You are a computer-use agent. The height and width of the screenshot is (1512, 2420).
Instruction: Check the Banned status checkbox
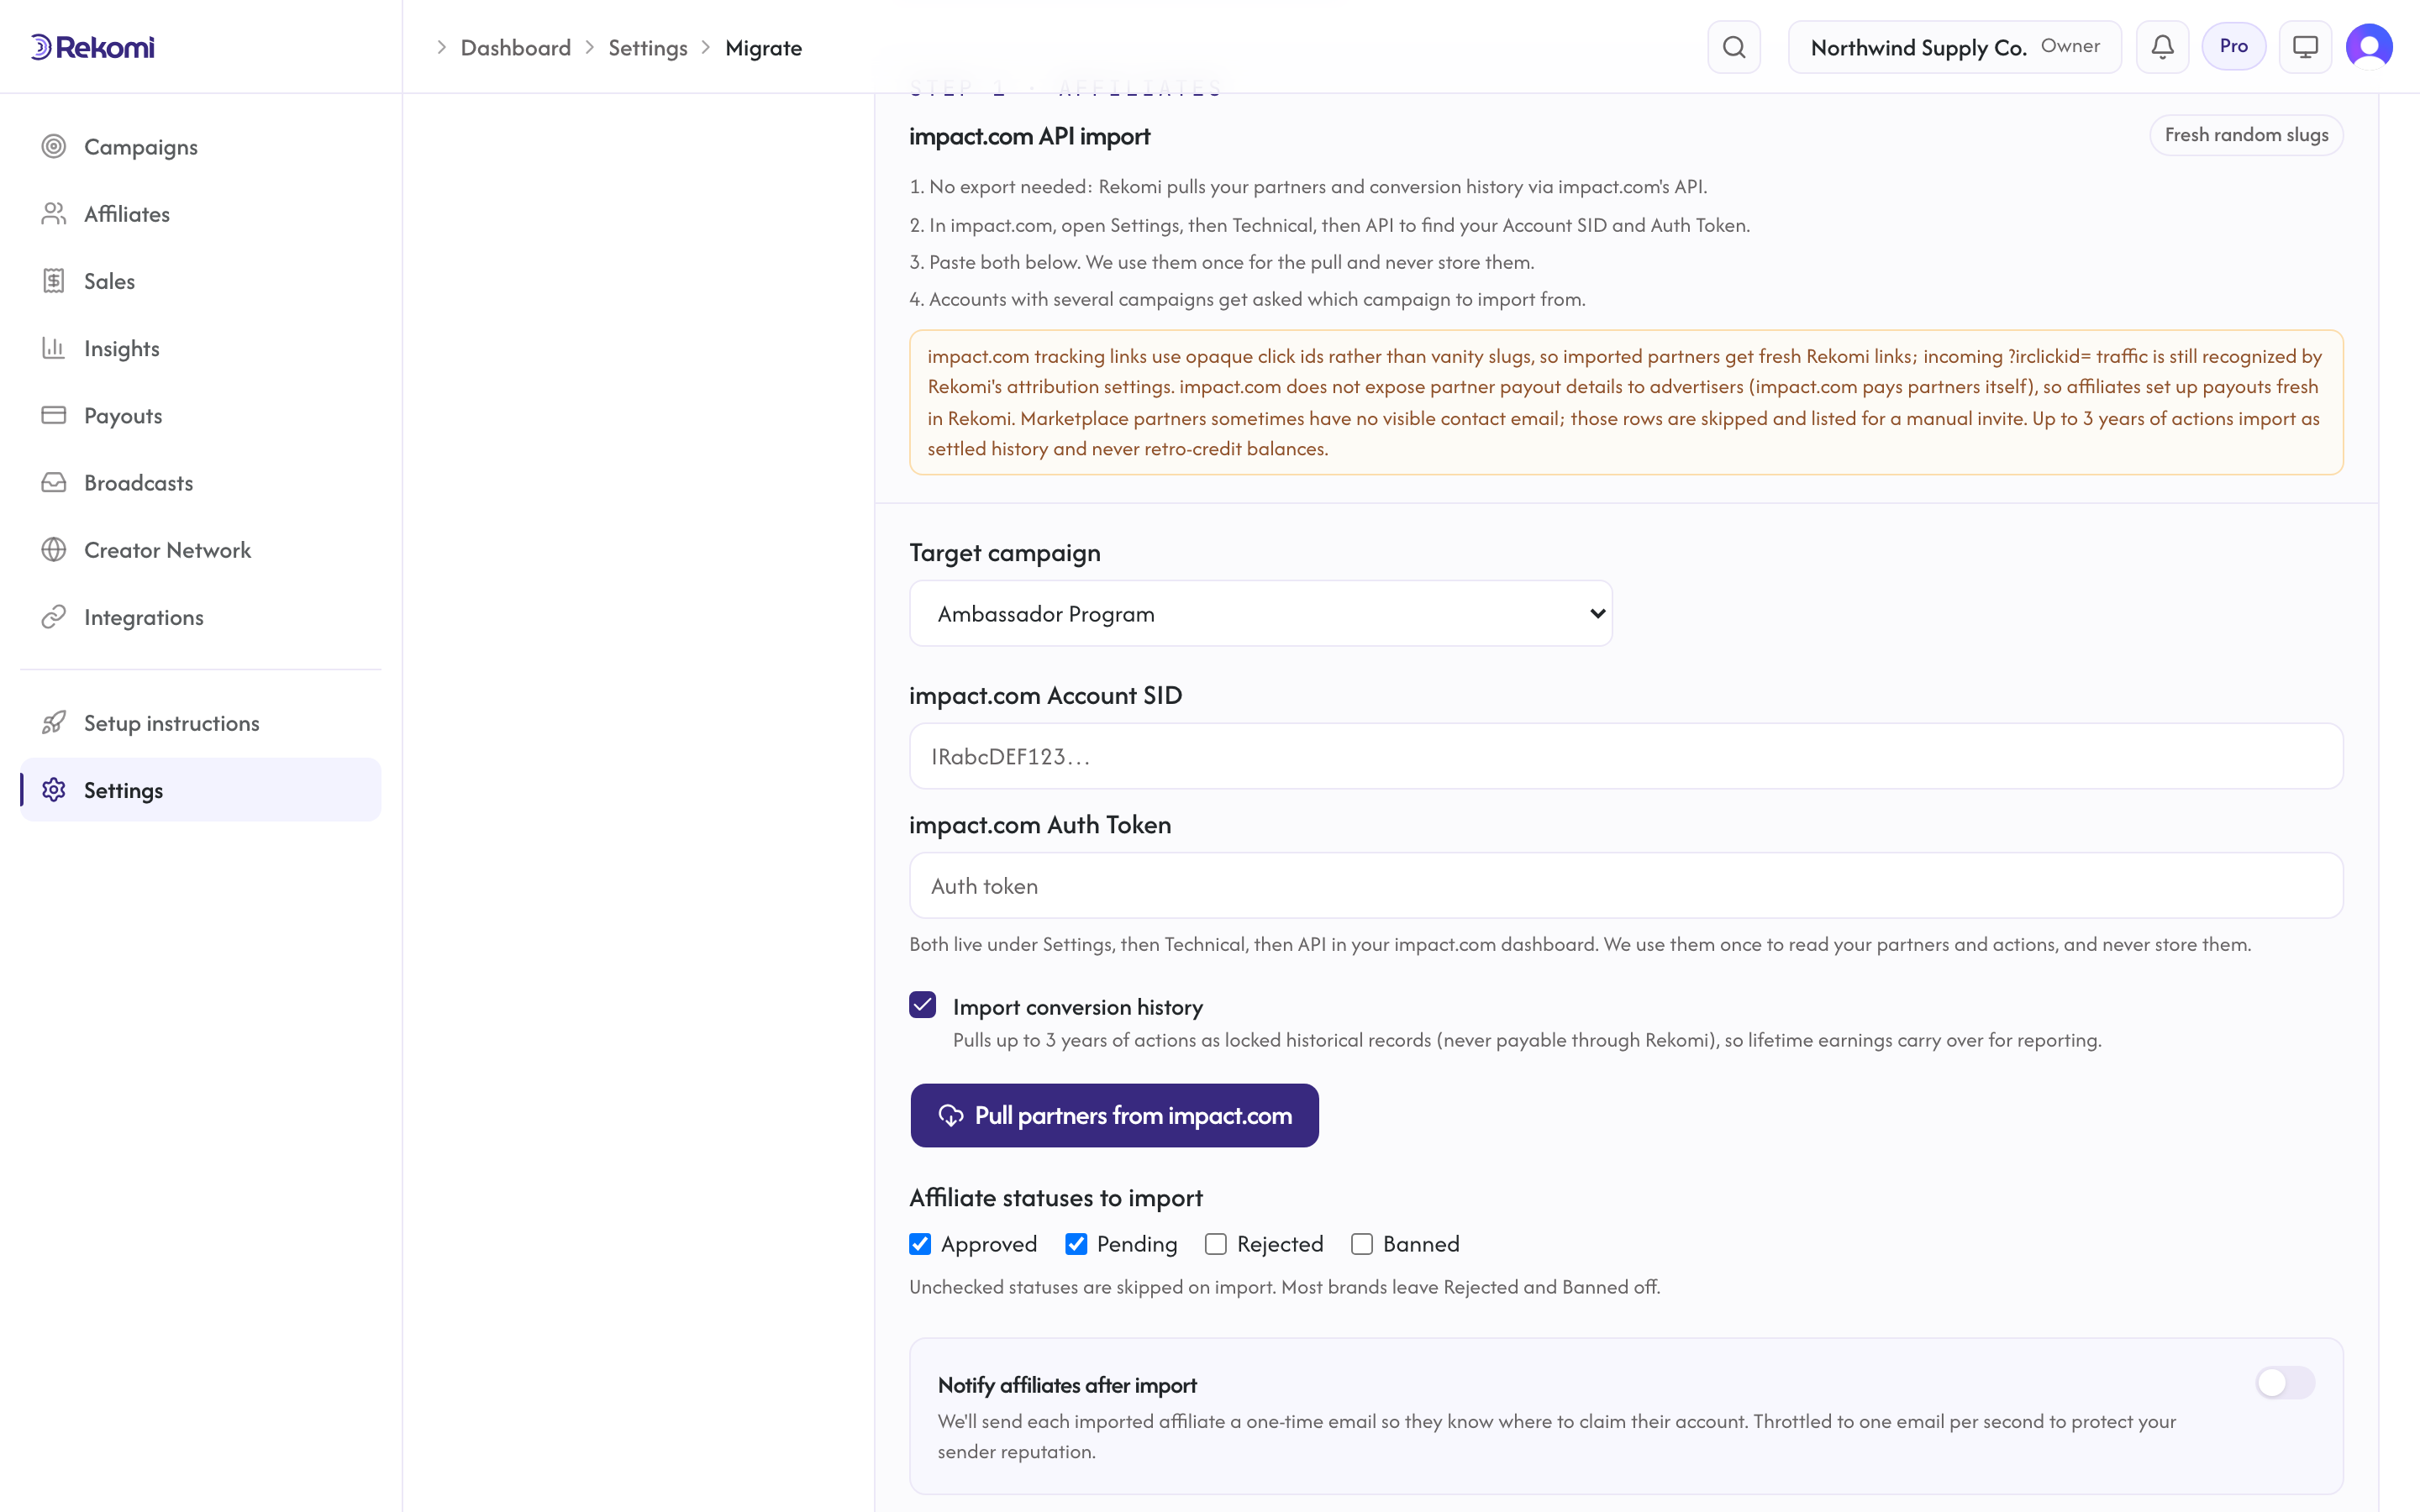1362,1243
